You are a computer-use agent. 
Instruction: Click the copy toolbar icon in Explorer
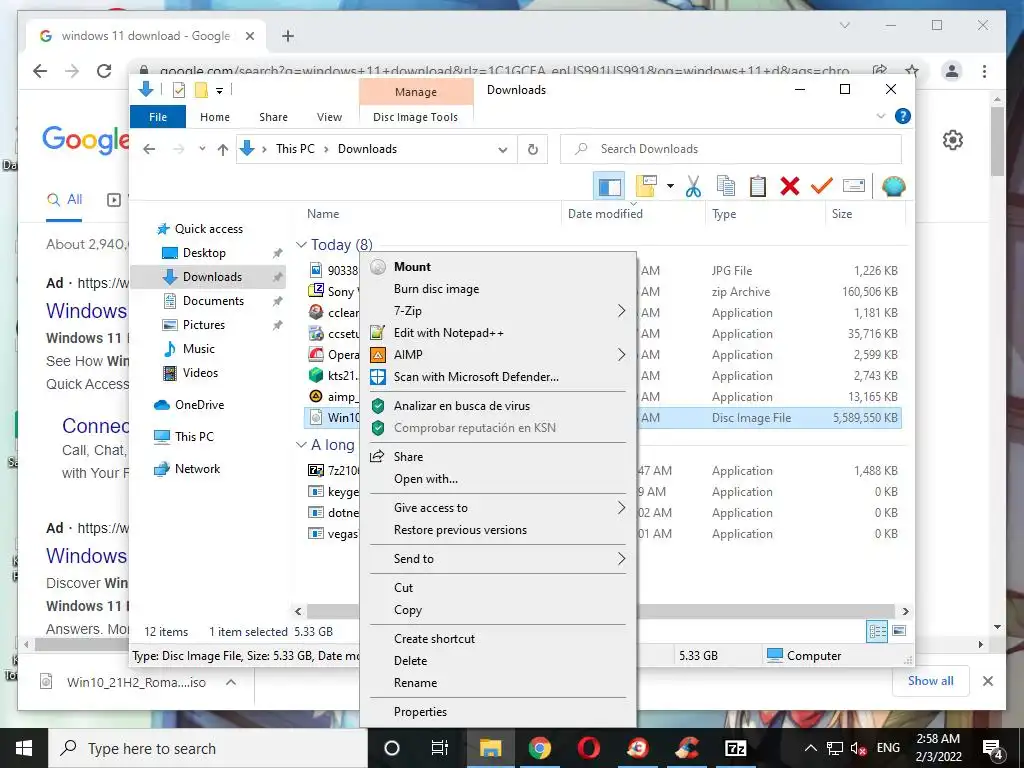(x=726, y=187)
